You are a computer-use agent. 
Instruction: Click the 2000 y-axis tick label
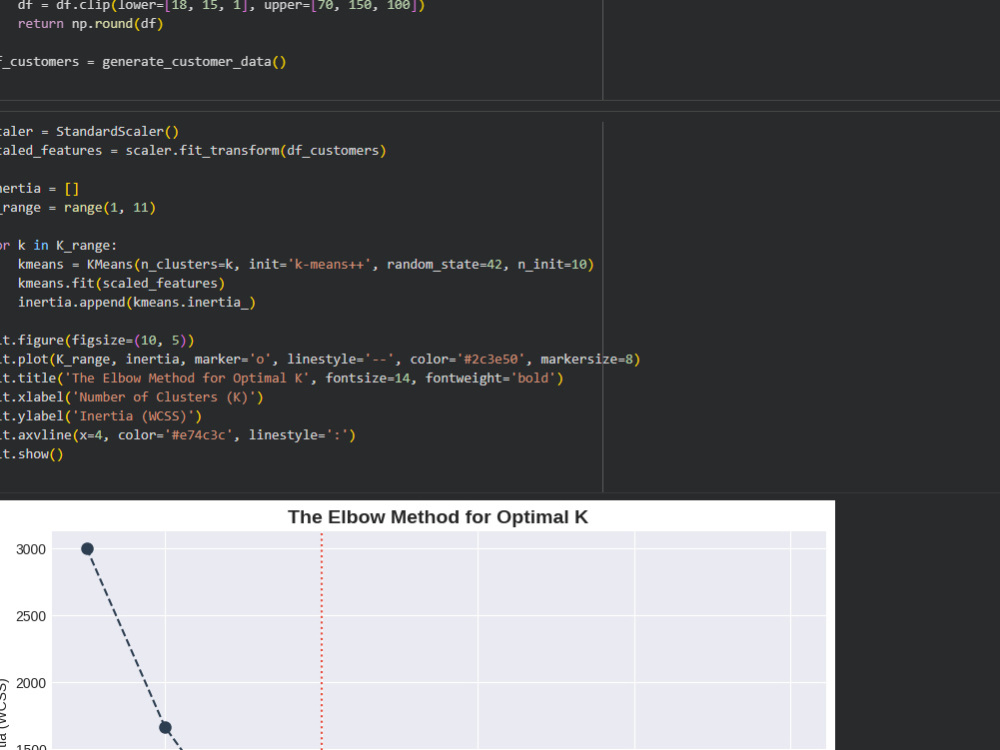coord(31,683)
